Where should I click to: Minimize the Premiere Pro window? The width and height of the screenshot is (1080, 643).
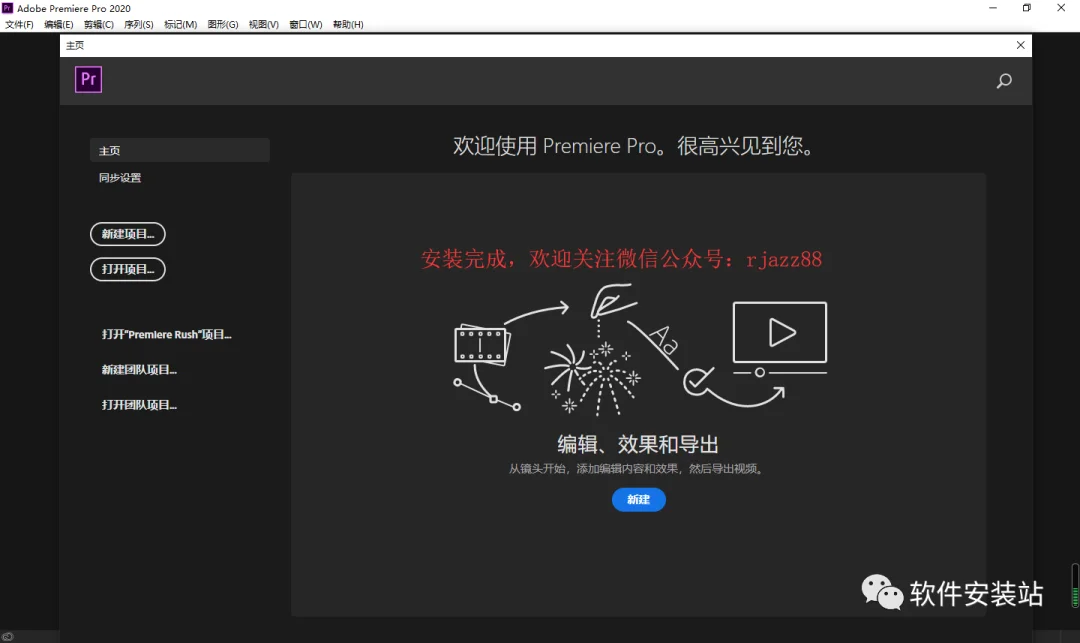(x=993, y=8)
